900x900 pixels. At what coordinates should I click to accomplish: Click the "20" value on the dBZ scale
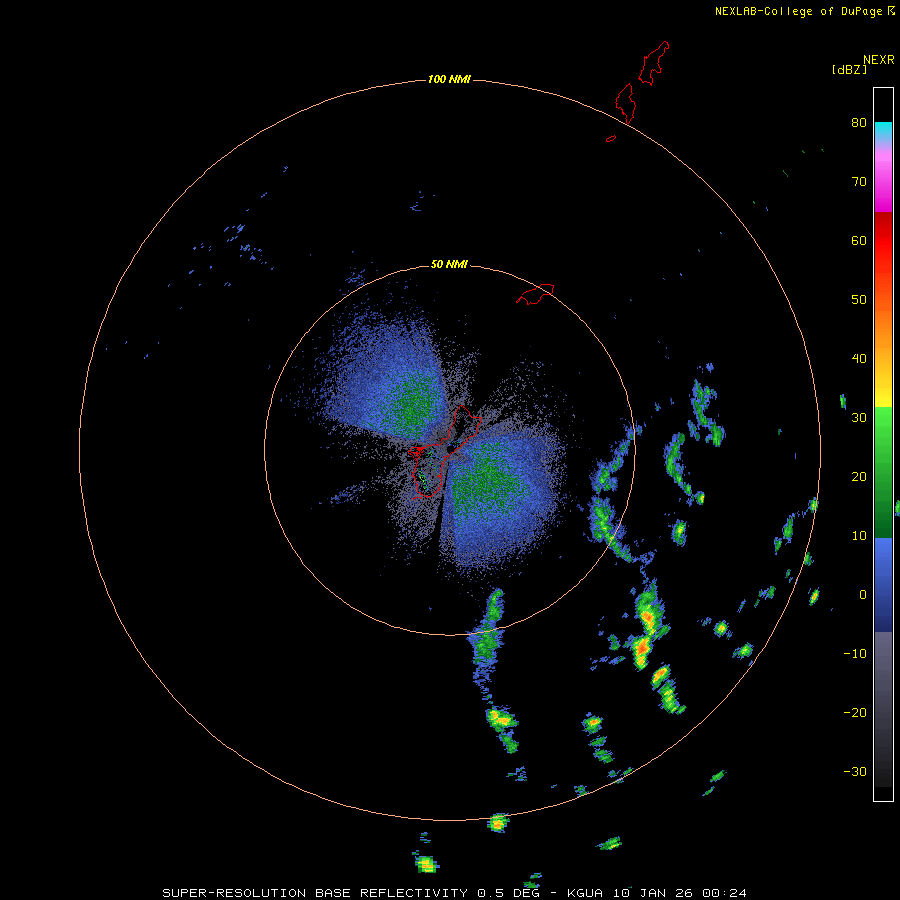pos(859,476)
